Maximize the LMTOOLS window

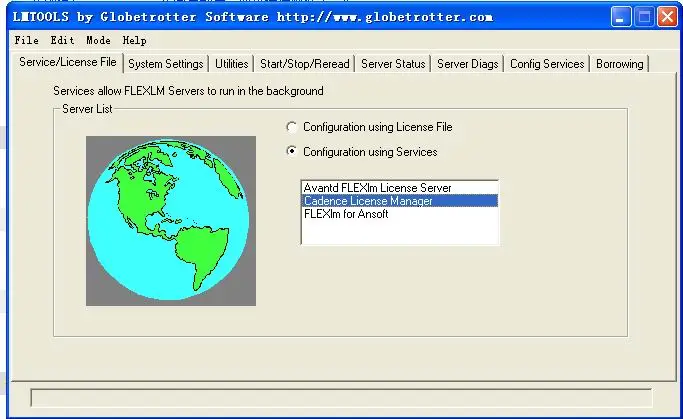tap(644, 17)
